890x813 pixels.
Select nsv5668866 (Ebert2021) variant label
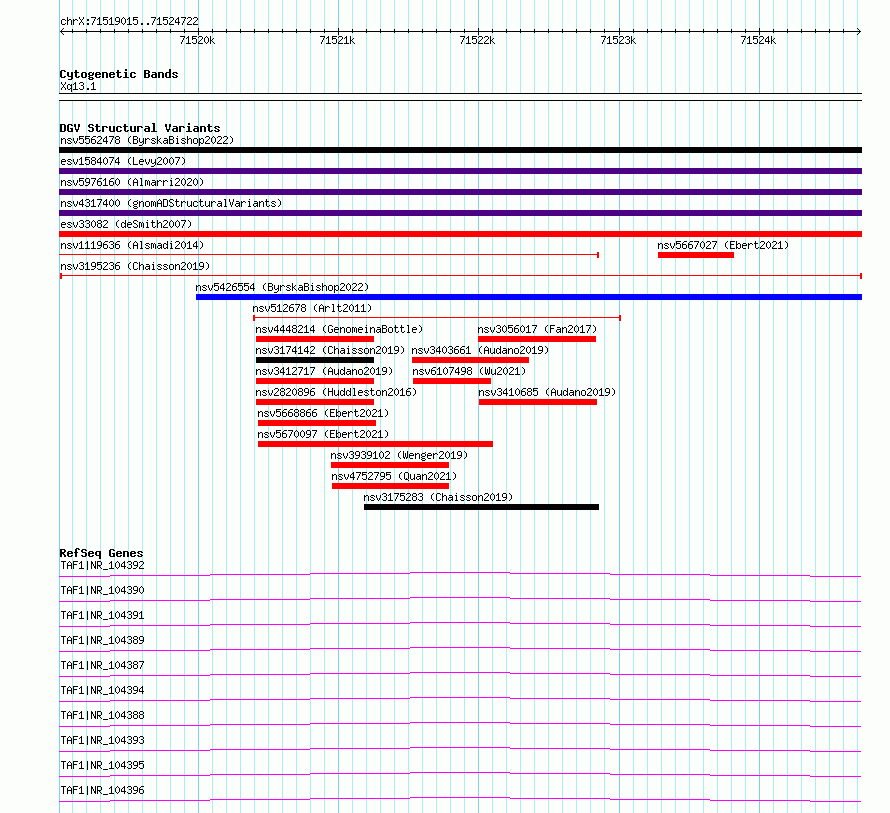pos(324,413)
